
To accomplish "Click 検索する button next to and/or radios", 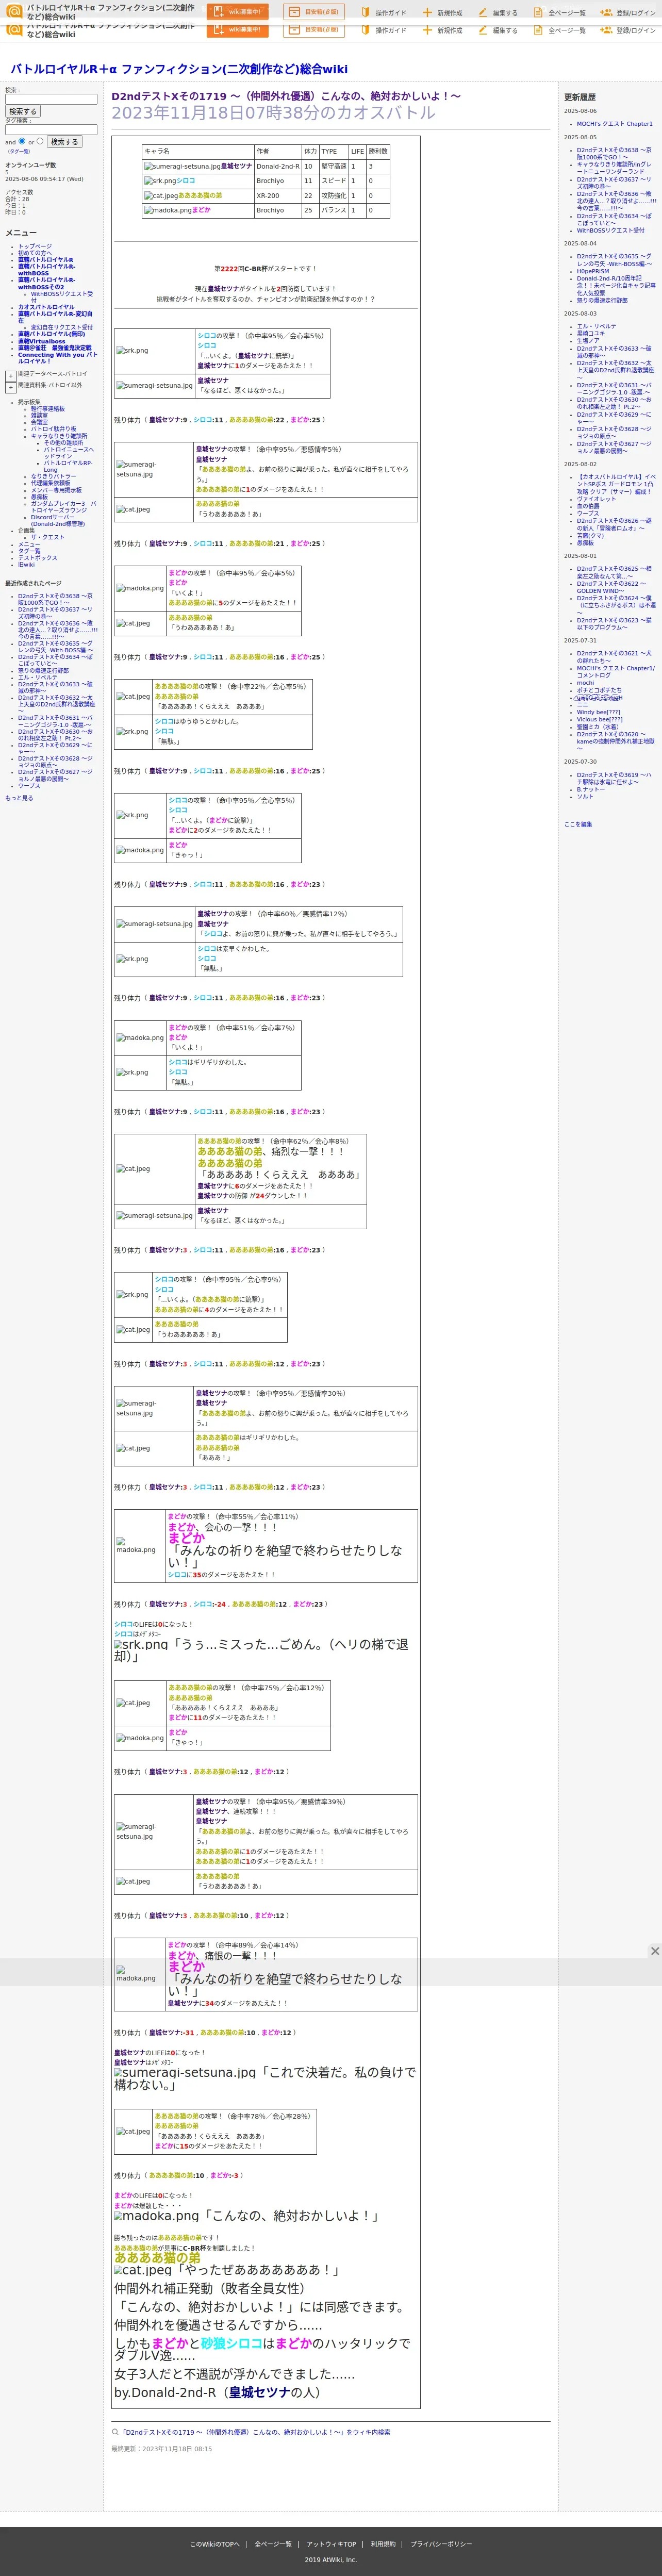I will pos(64,142).
